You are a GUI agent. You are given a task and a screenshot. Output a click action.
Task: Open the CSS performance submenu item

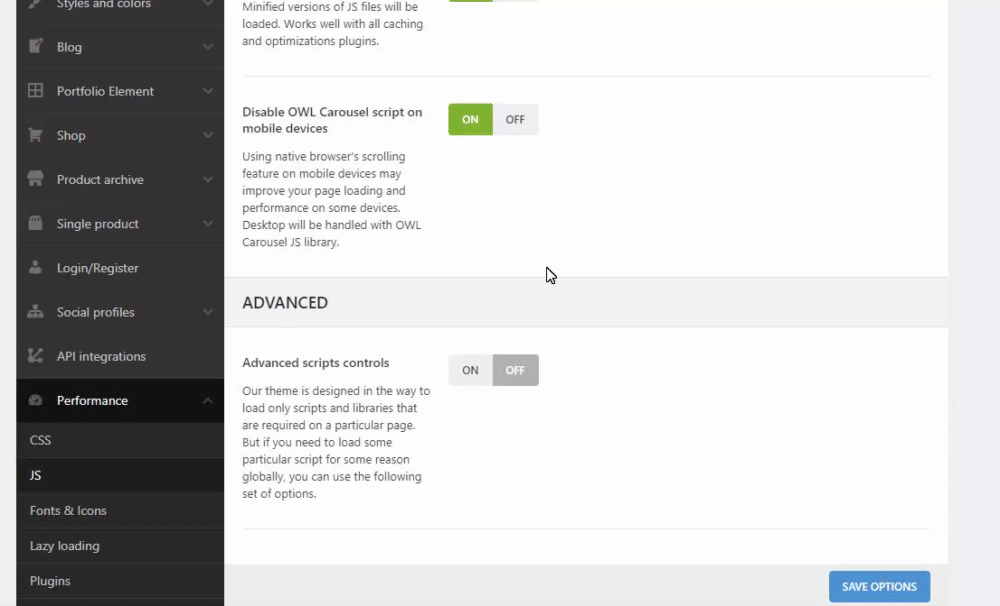[x=41, y=440]
